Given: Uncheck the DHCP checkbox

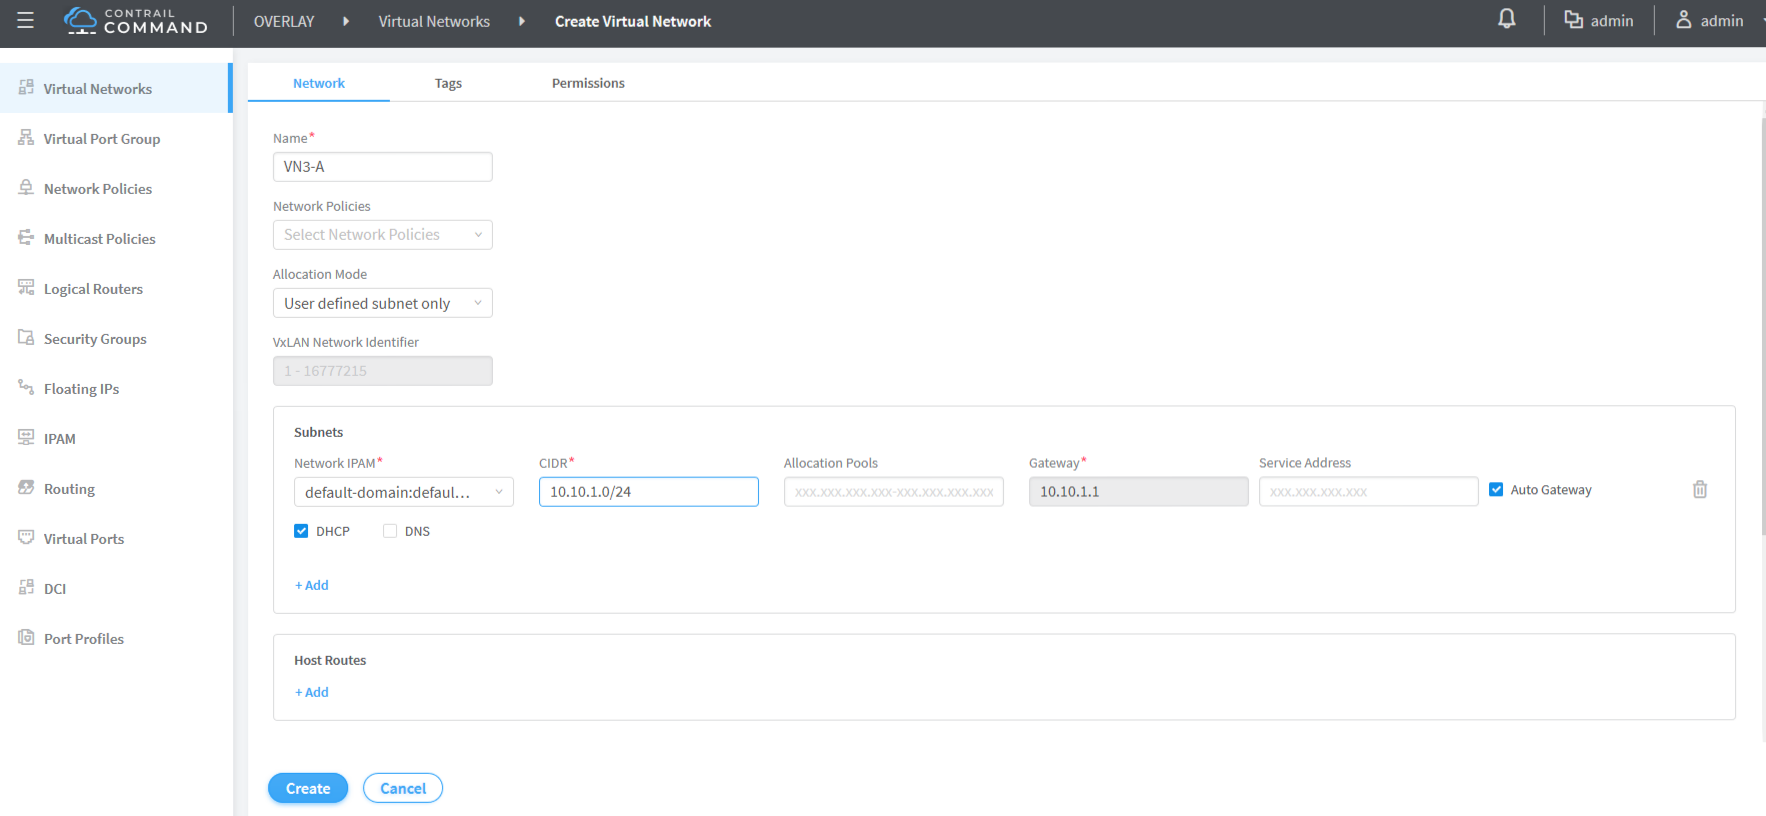Looking at the screenshot, I should (x=301, y=531).
